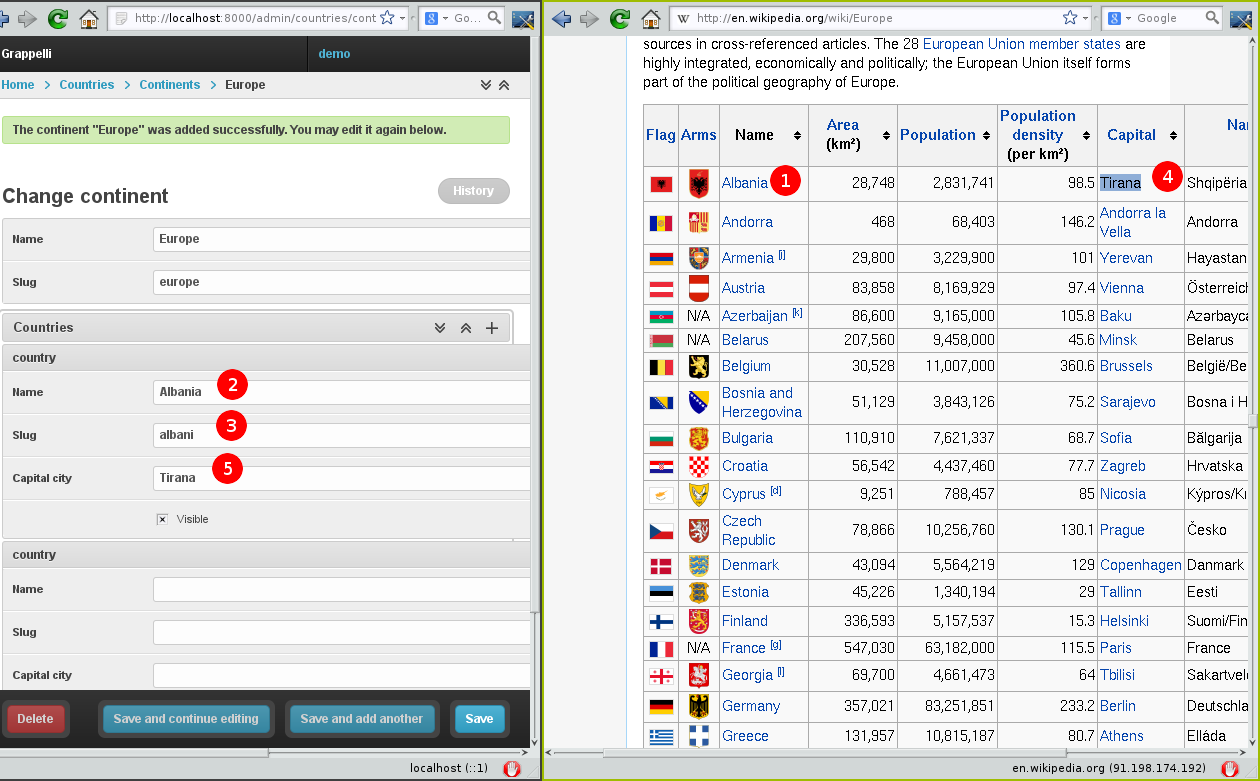Expand all sections via breadcrumb bar double-down arrows

click(486, 85)
